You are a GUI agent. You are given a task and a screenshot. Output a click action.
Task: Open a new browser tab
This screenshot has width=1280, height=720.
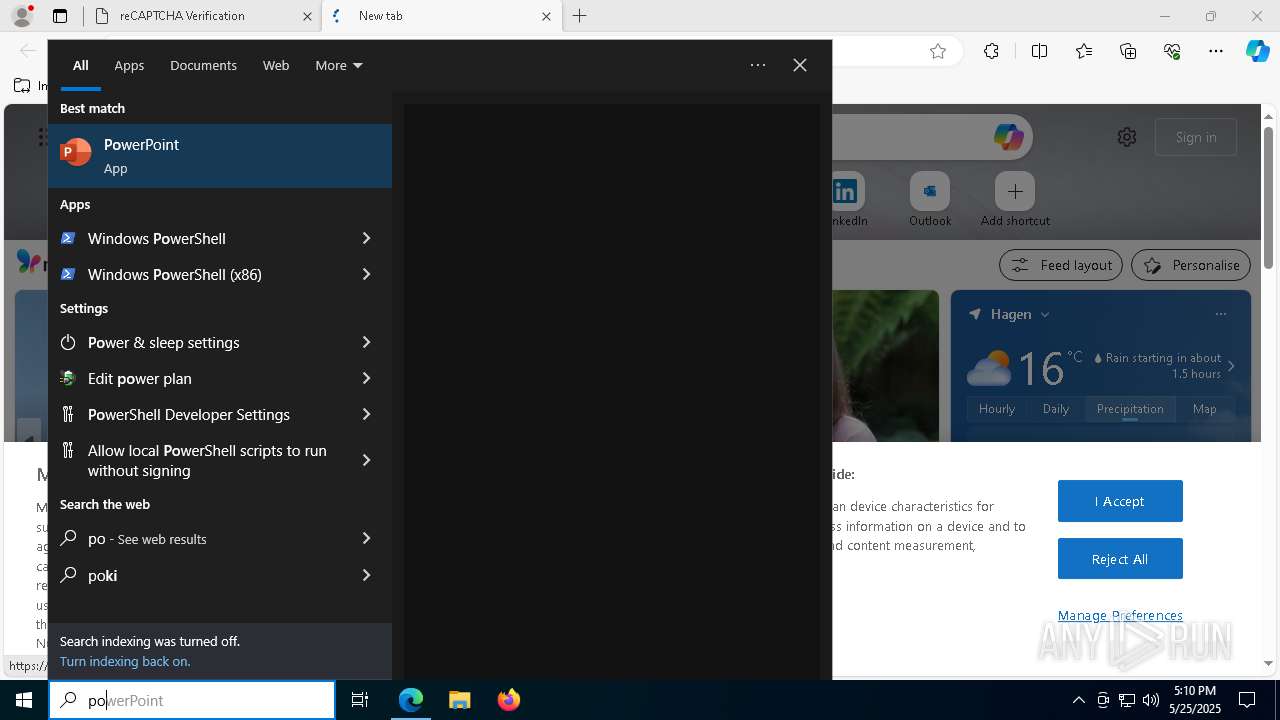pyautogui.click(x=580, y=16)
